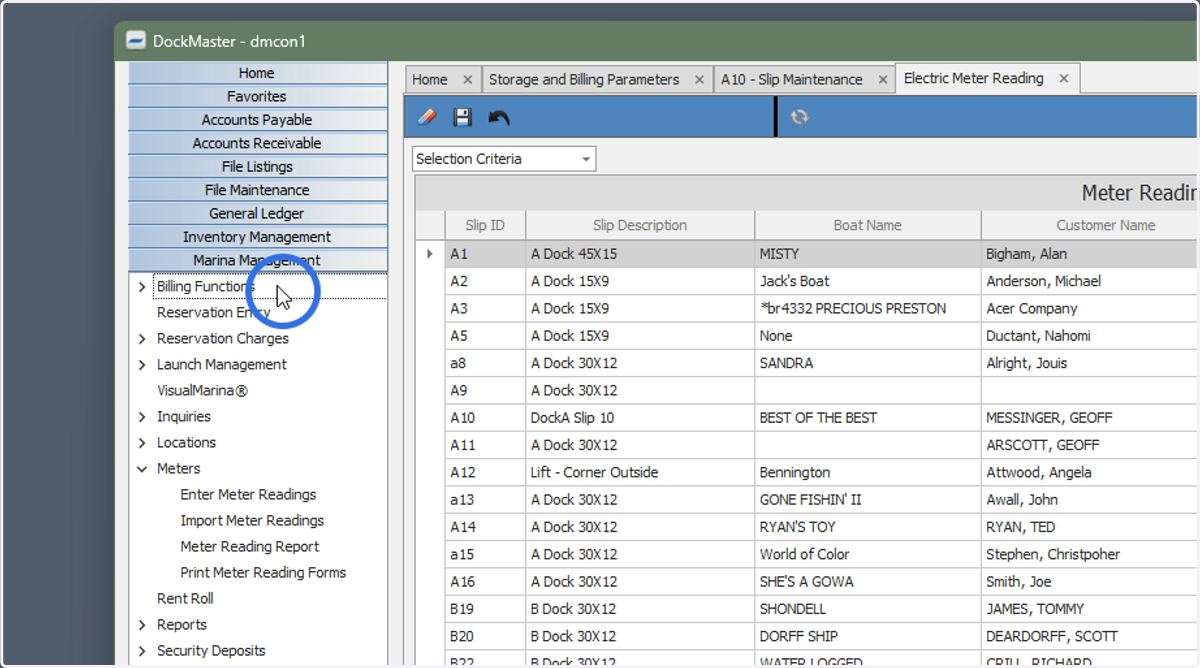Screen dimensions: 1200x668
Task: Open Enter Meter Readings
Action: [x=248, y=495]
